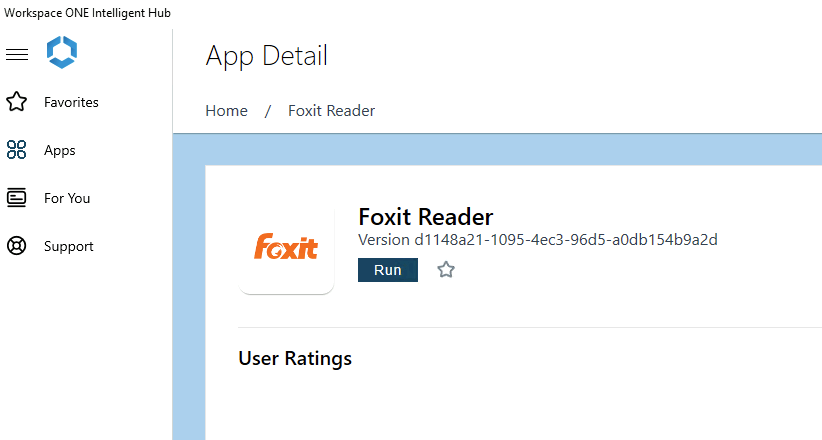The height and width of the screenshot is (440, 822).
Task: Click the Support lifebuoy icon
Action: (x=17, y=246)
